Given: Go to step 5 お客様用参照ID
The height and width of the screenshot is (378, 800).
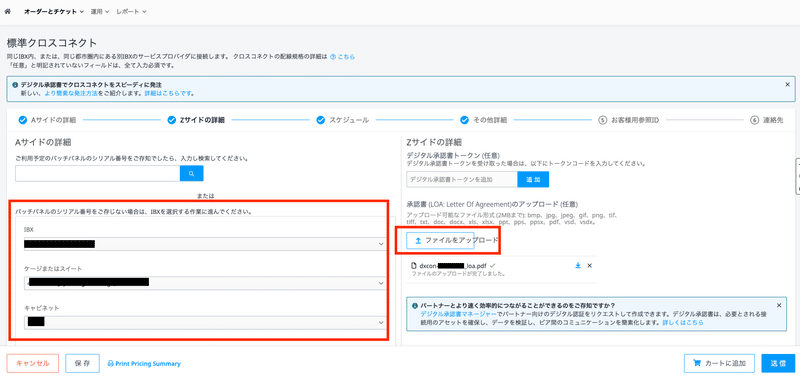Looking at the screenshot, I should point(629,120).
